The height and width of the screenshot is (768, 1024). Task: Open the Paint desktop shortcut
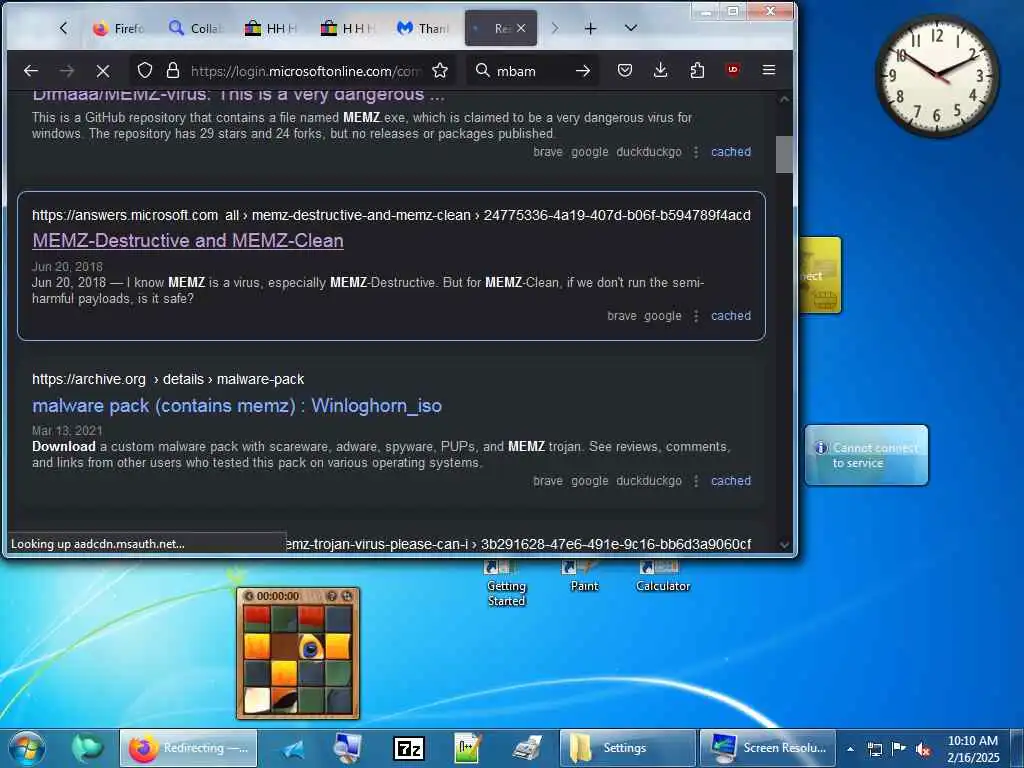(584, 576)
